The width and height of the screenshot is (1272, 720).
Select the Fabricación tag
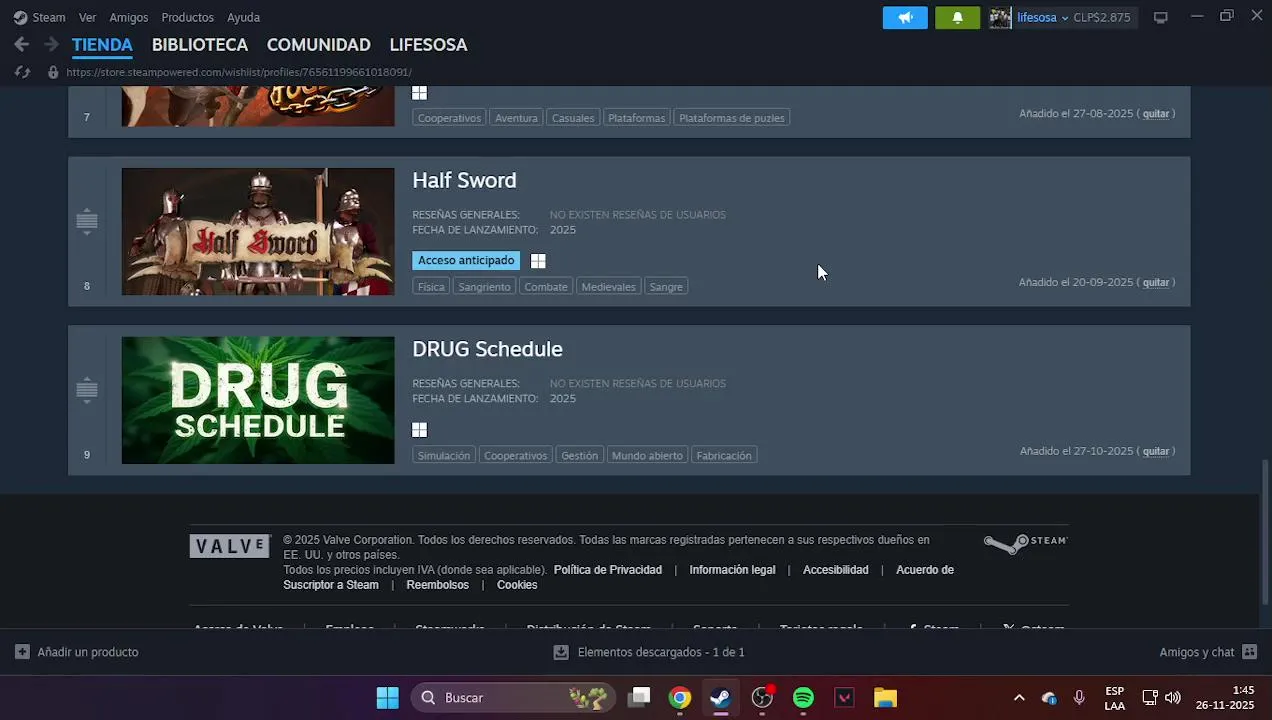724,455
